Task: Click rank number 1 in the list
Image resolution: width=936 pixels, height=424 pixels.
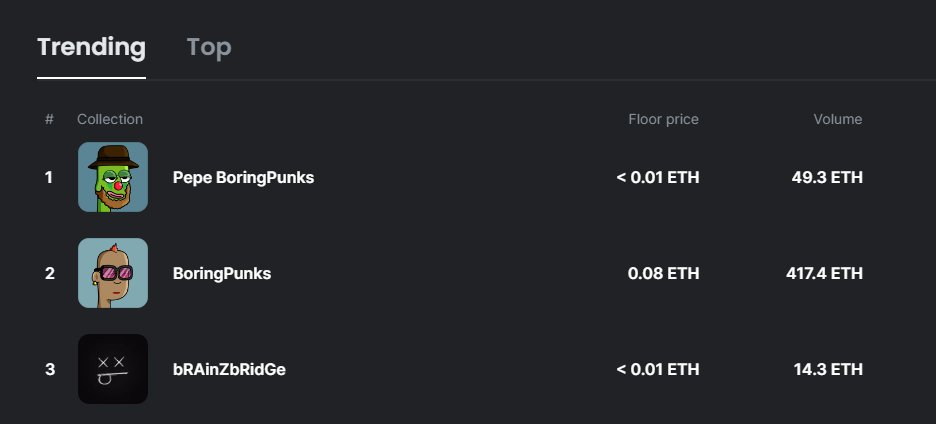Action: 49,177
